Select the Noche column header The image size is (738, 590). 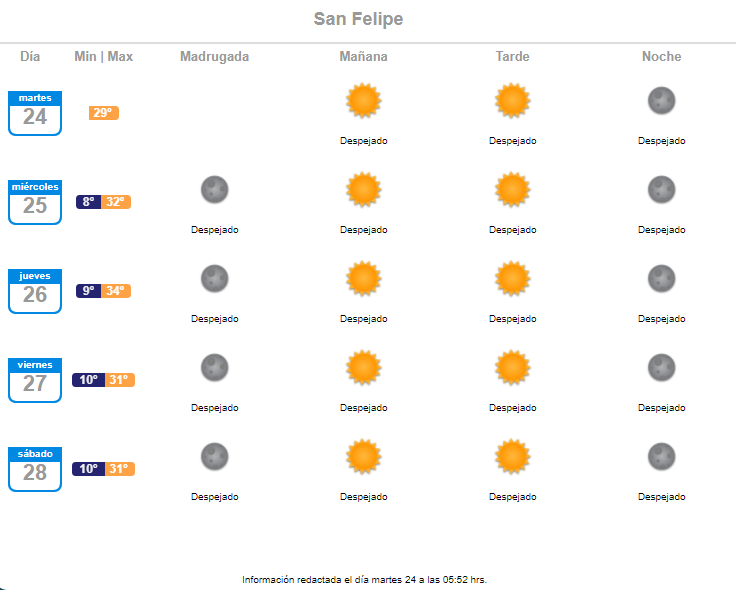pos(661,56)
